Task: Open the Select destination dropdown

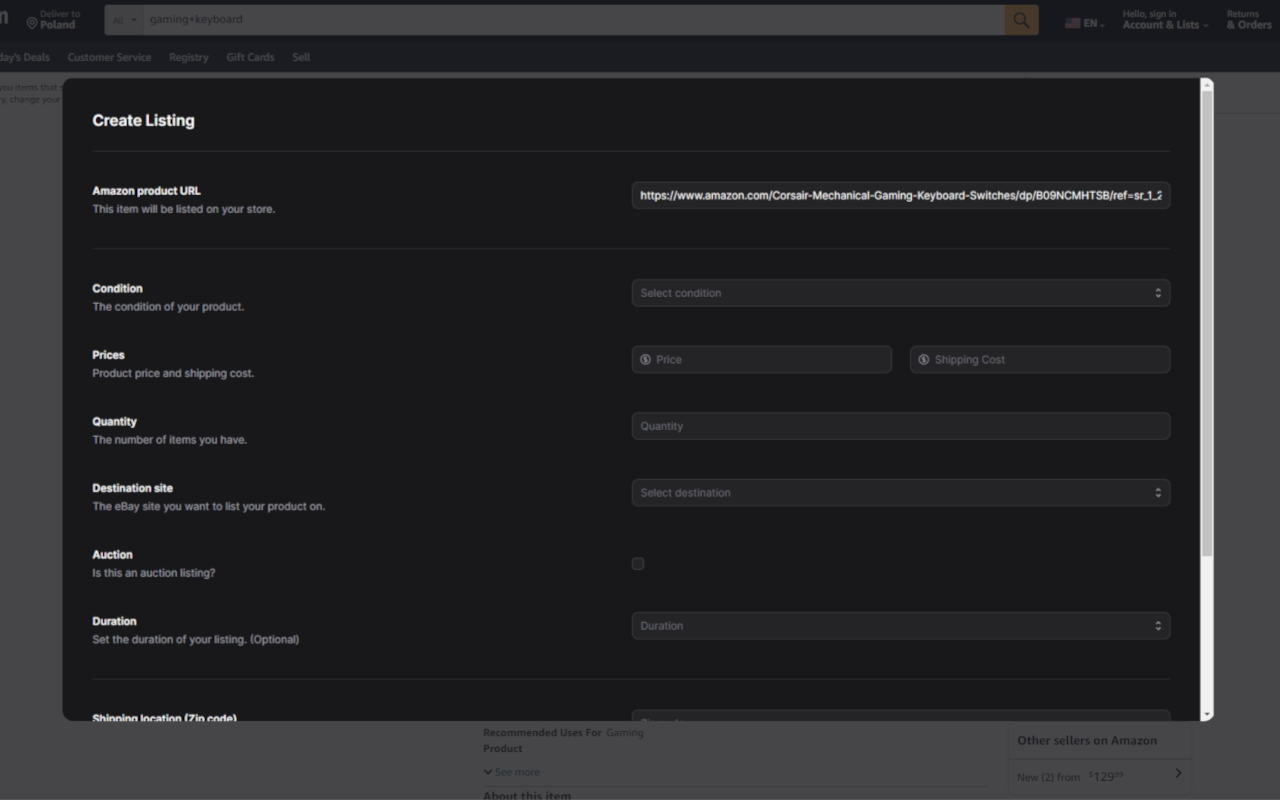Action: tap(901, 493)
